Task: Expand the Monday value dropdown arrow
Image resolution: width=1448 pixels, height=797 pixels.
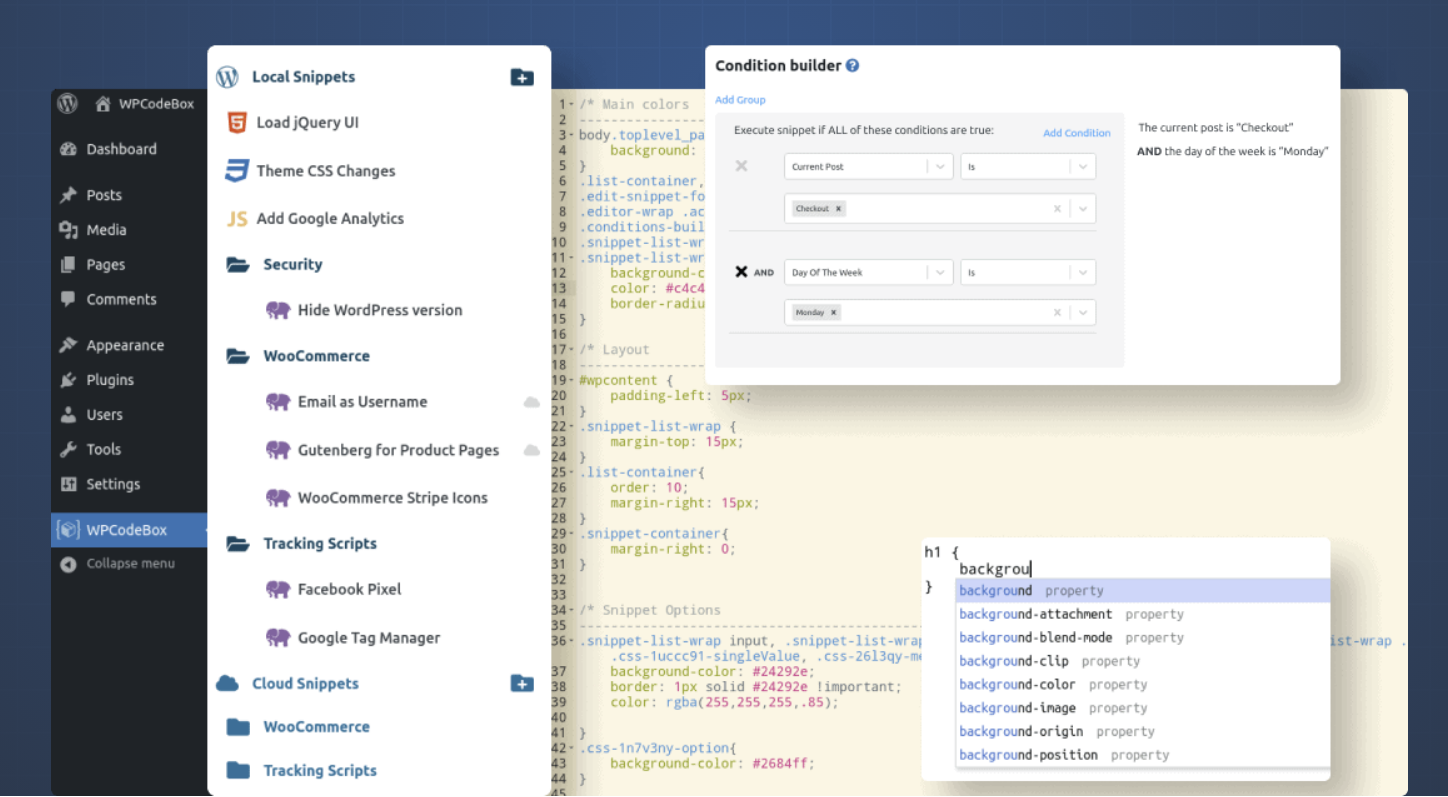Action: [x=1083, y=313]
